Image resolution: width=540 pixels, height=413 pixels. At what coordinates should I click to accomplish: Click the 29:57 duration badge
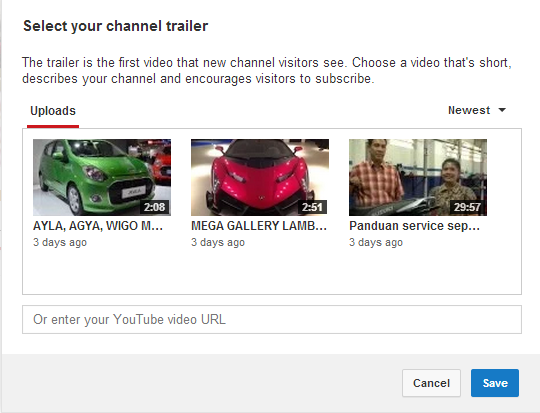(467, 207)
